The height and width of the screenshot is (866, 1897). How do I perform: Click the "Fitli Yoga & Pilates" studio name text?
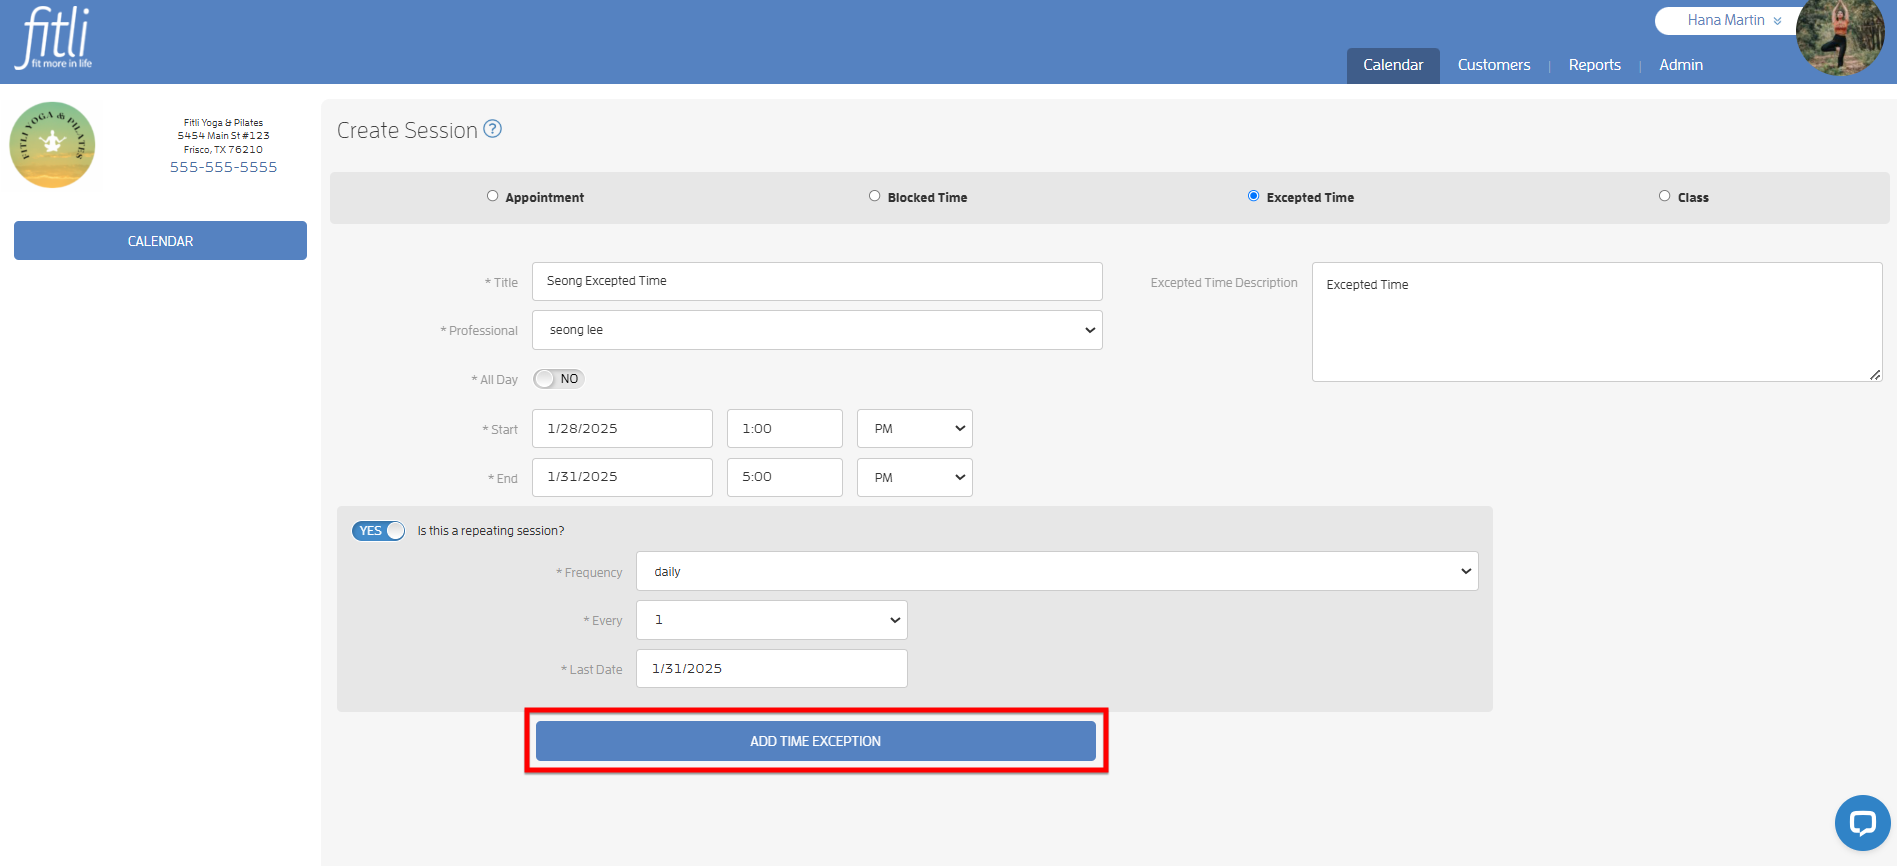[223, 123]
